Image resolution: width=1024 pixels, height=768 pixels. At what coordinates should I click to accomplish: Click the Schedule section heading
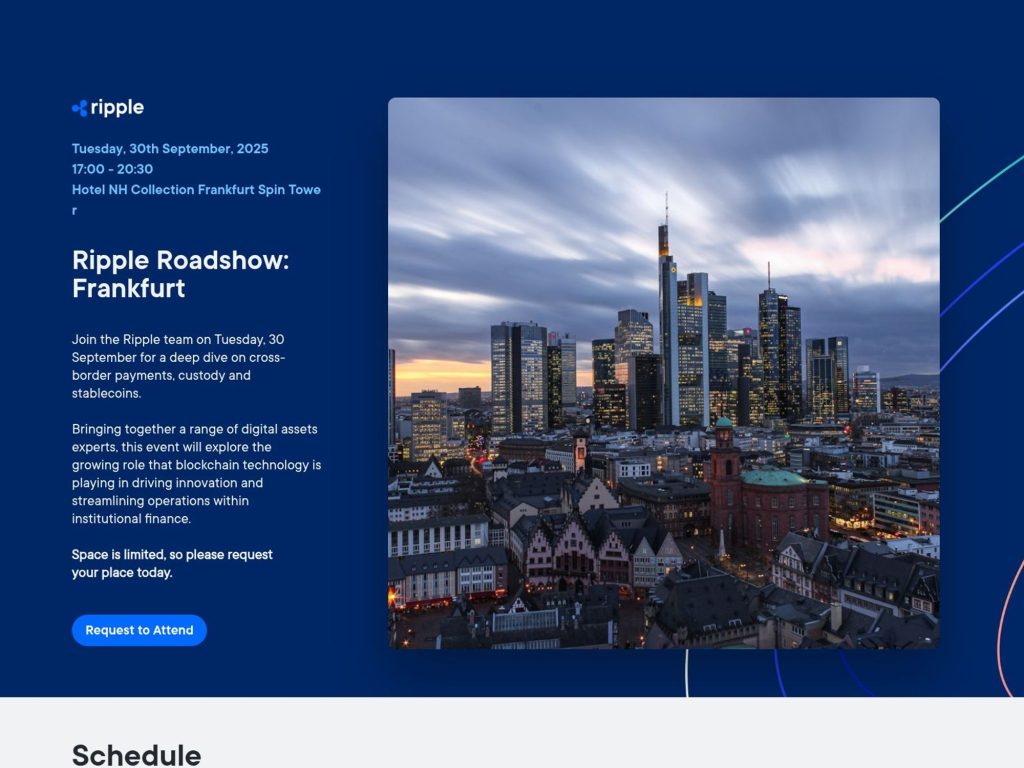tap(136, 756)
